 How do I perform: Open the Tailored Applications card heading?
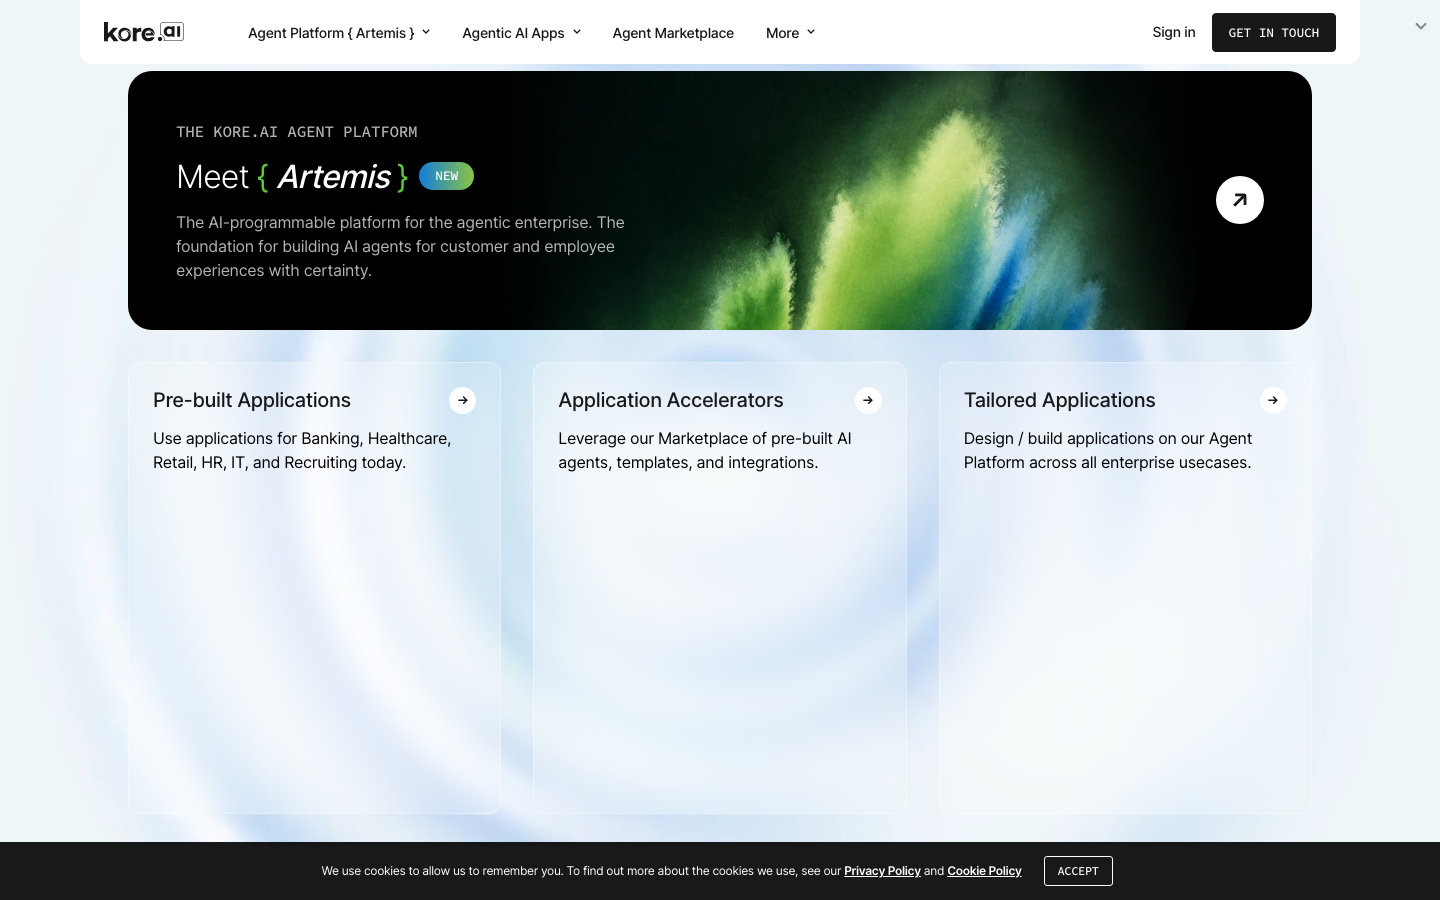1059,400
